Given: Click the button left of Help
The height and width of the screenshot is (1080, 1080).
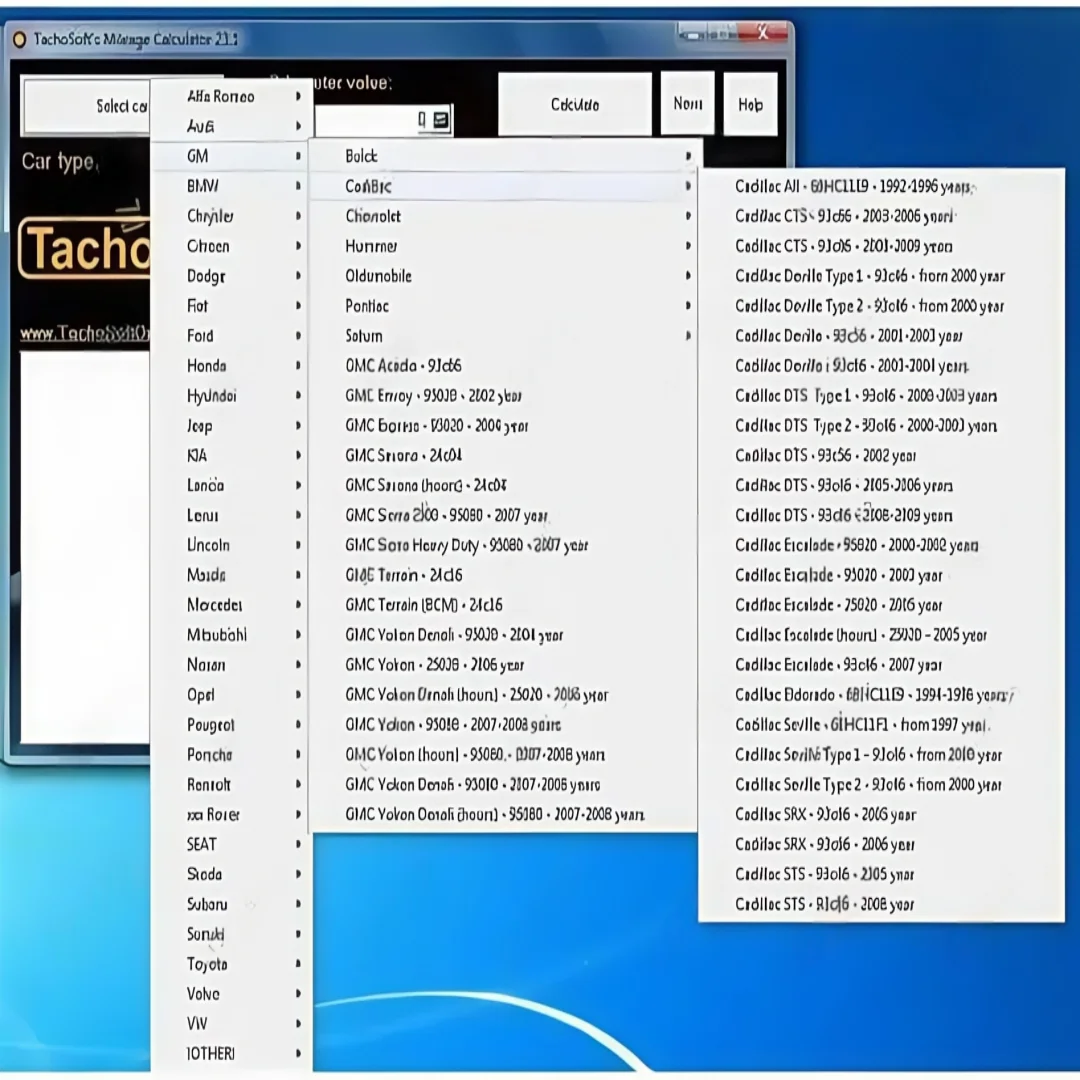Looking at the screenshot, I should 687,103.
